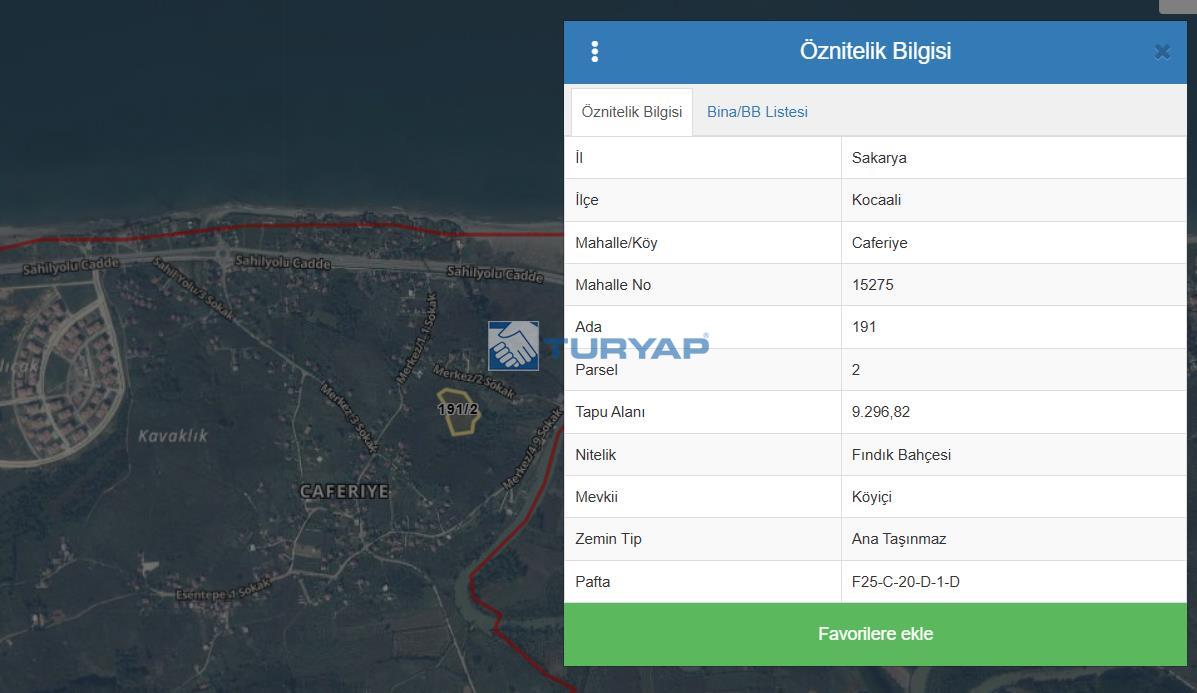This screenshot has height=693, width=1197.
Task: Click the Pafta value F25-C-20-D-1-D
Action: (x=905, y=582)
